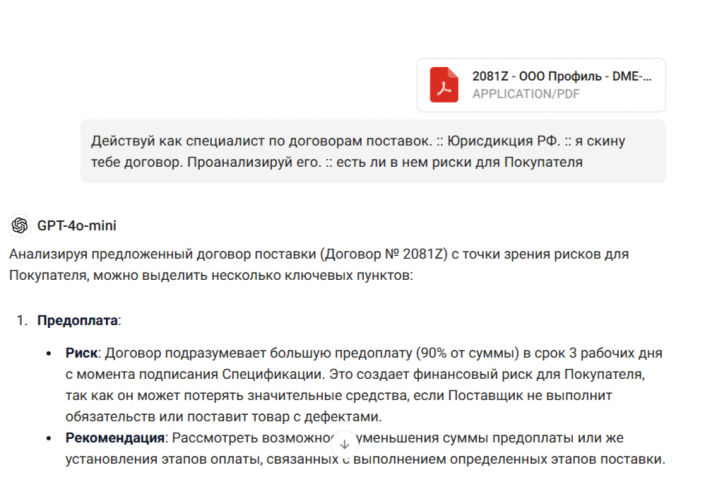
Task: Click the APPLICATION/PDF label of attachment
Action: (x=526, y=94)
